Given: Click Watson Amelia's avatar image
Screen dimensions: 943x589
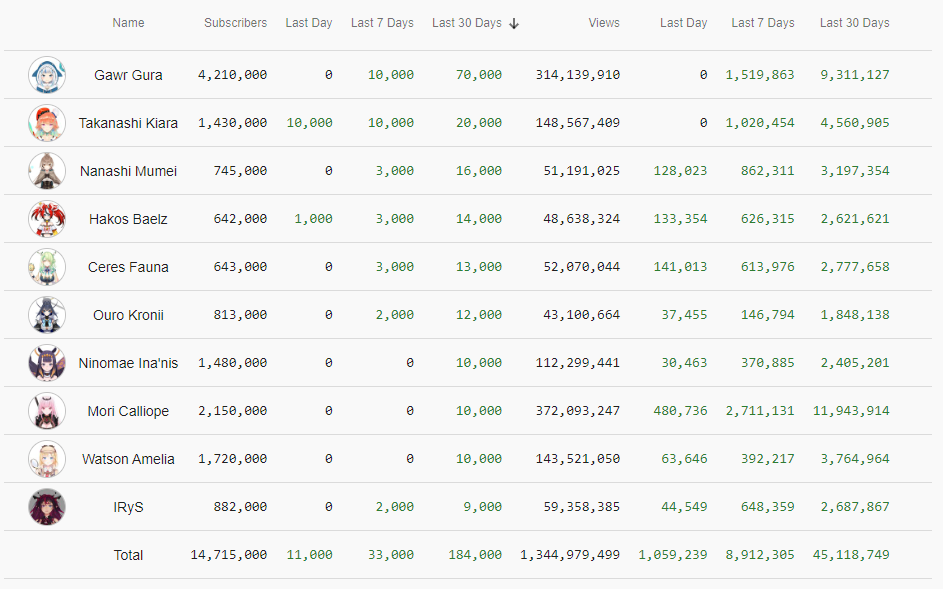Looking at the screenshot, I should [47, 459].
